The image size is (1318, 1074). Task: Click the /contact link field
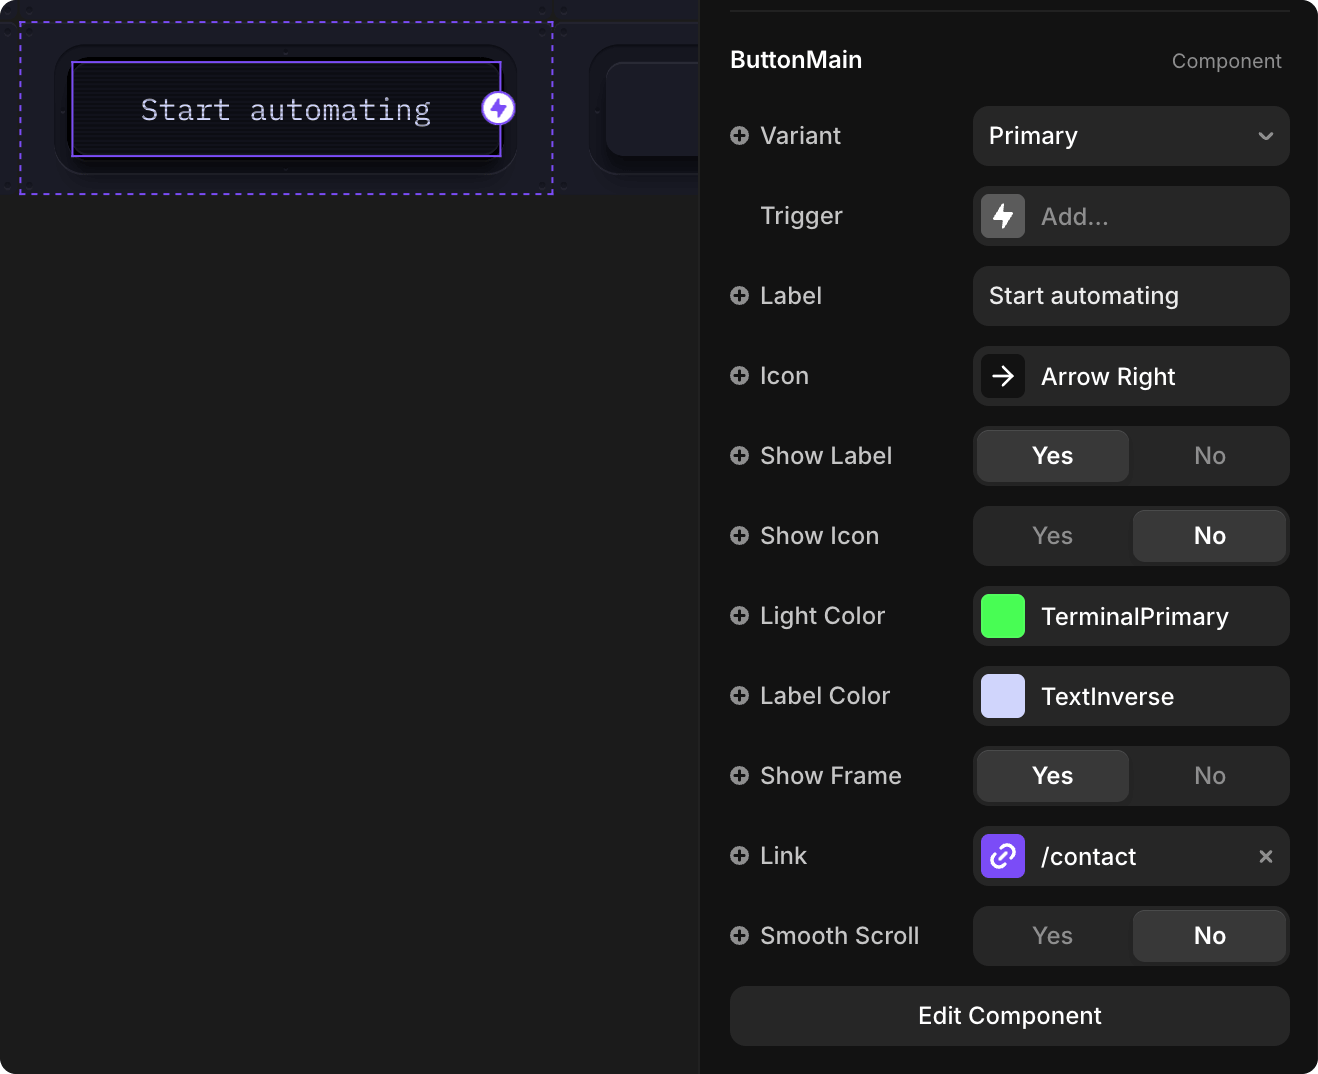tap(1131, 856)
